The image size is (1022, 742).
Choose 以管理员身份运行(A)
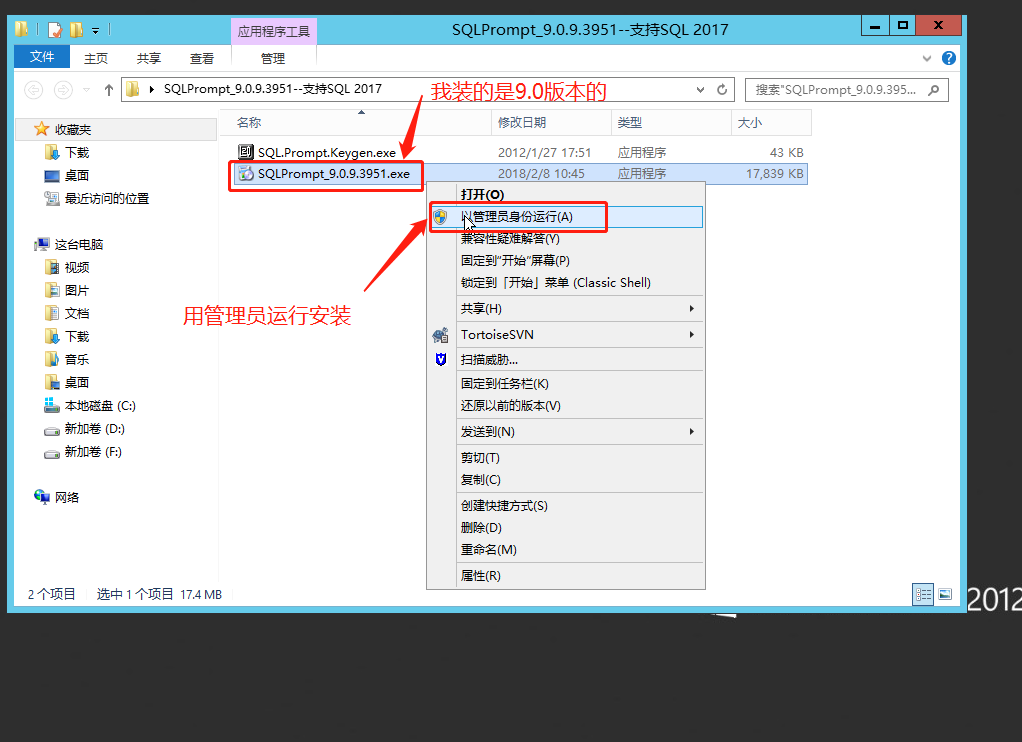(x=566, y=216)
